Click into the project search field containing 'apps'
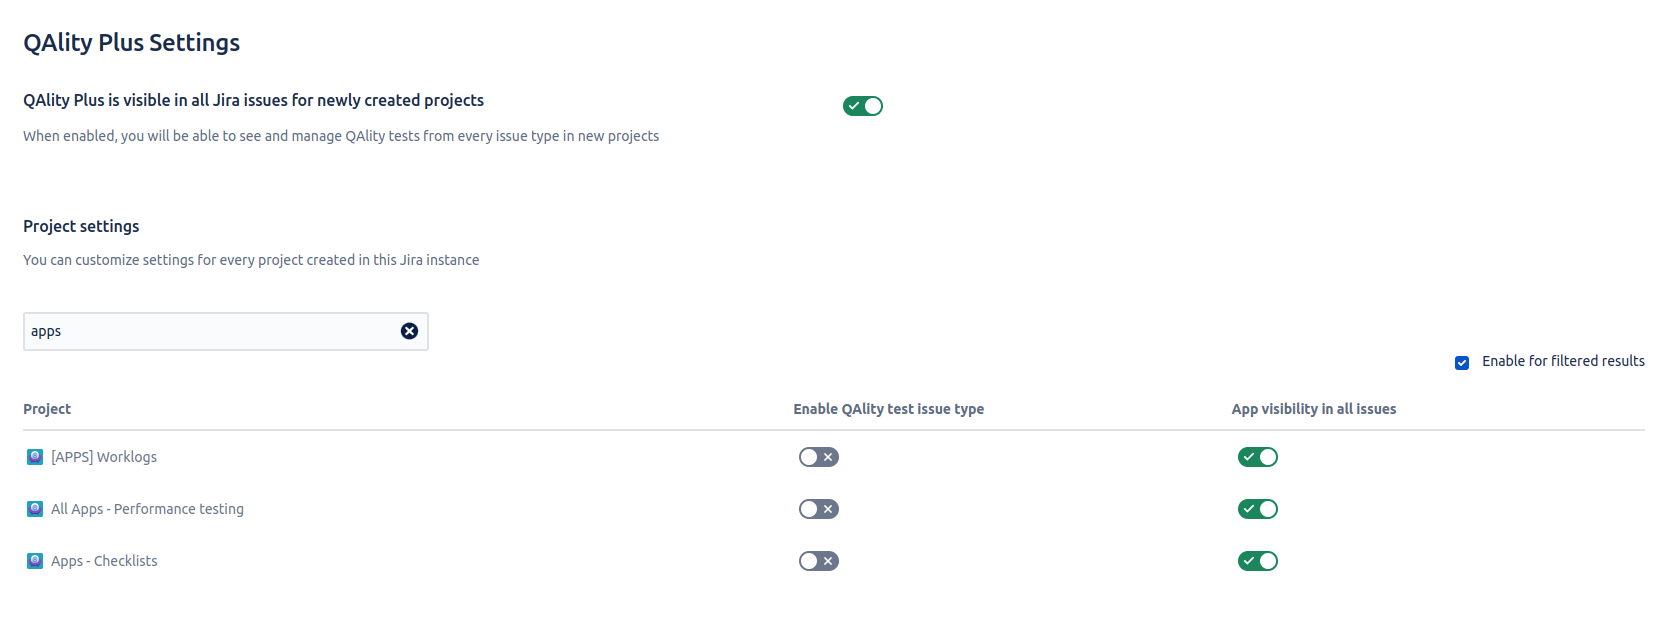Viewport: 1668px width, 640px height. tap(210, 331)
